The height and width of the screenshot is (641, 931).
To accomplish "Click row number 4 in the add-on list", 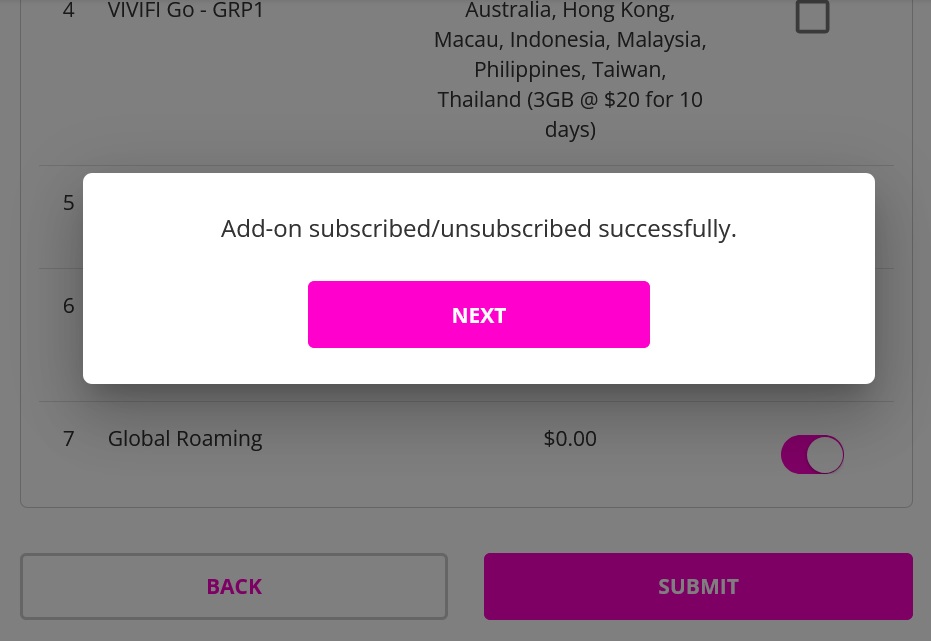I will (x=69, y=10).
